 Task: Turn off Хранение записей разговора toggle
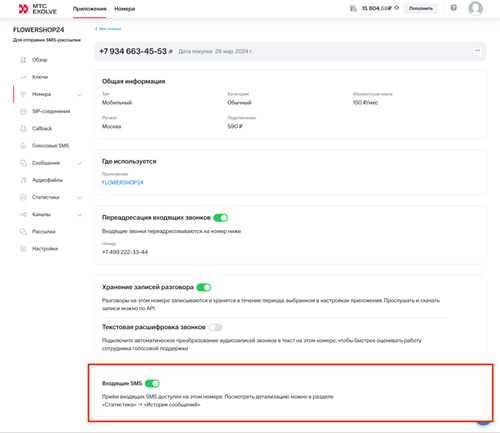point(204,287)
